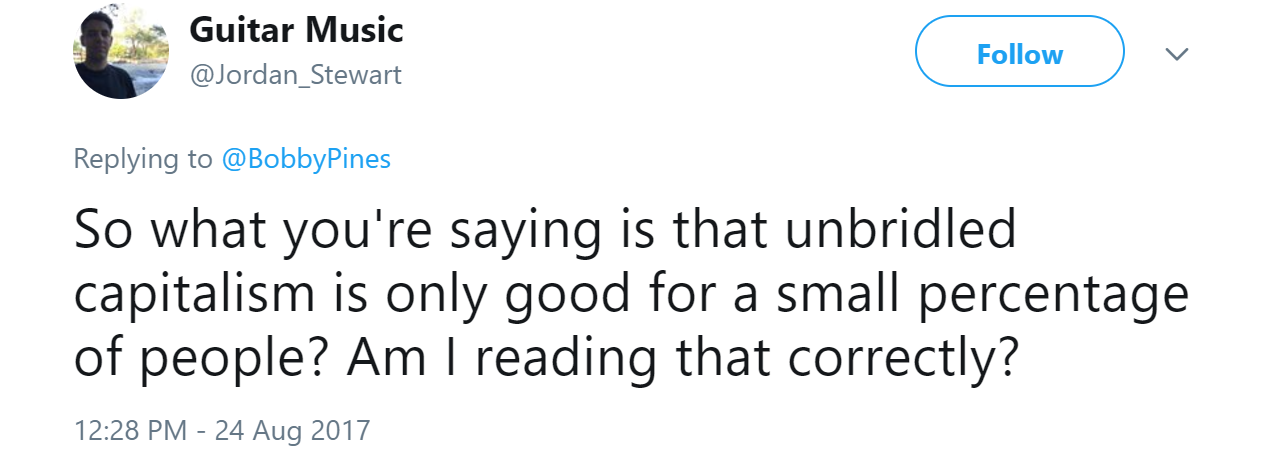
Task: Click the word "correctly?" ending the tweet
Action: point(899,357)
